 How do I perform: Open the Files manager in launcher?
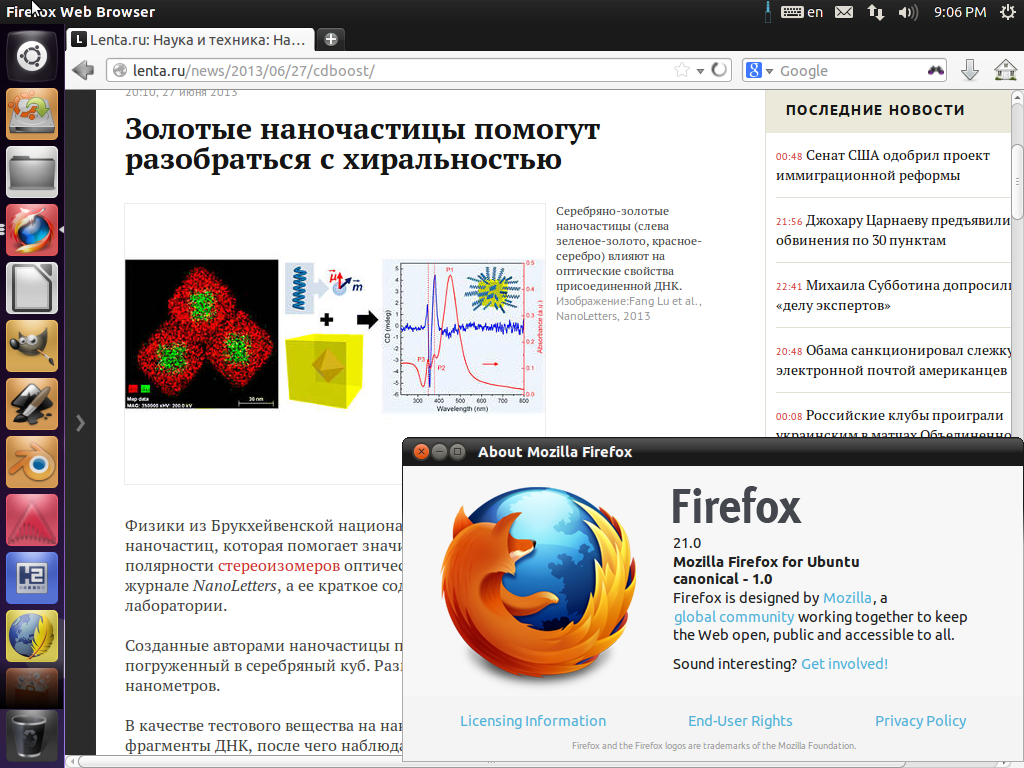tap(32, 172)
